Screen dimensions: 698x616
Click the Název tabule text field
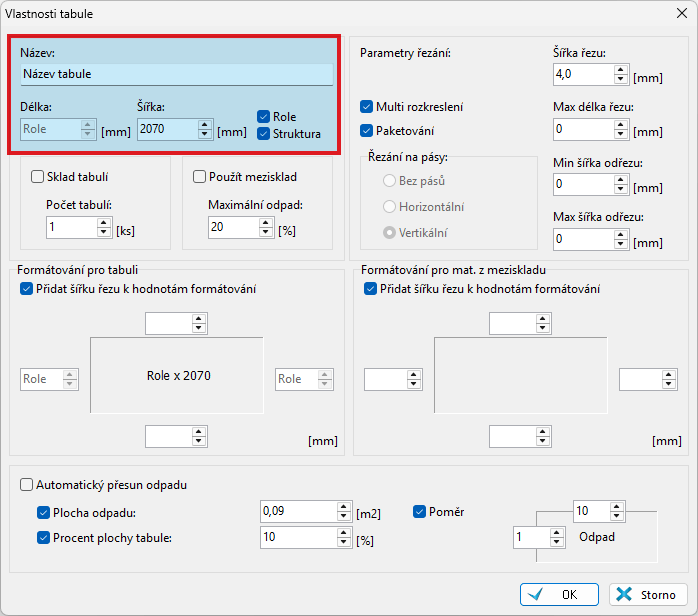point(176,74)
